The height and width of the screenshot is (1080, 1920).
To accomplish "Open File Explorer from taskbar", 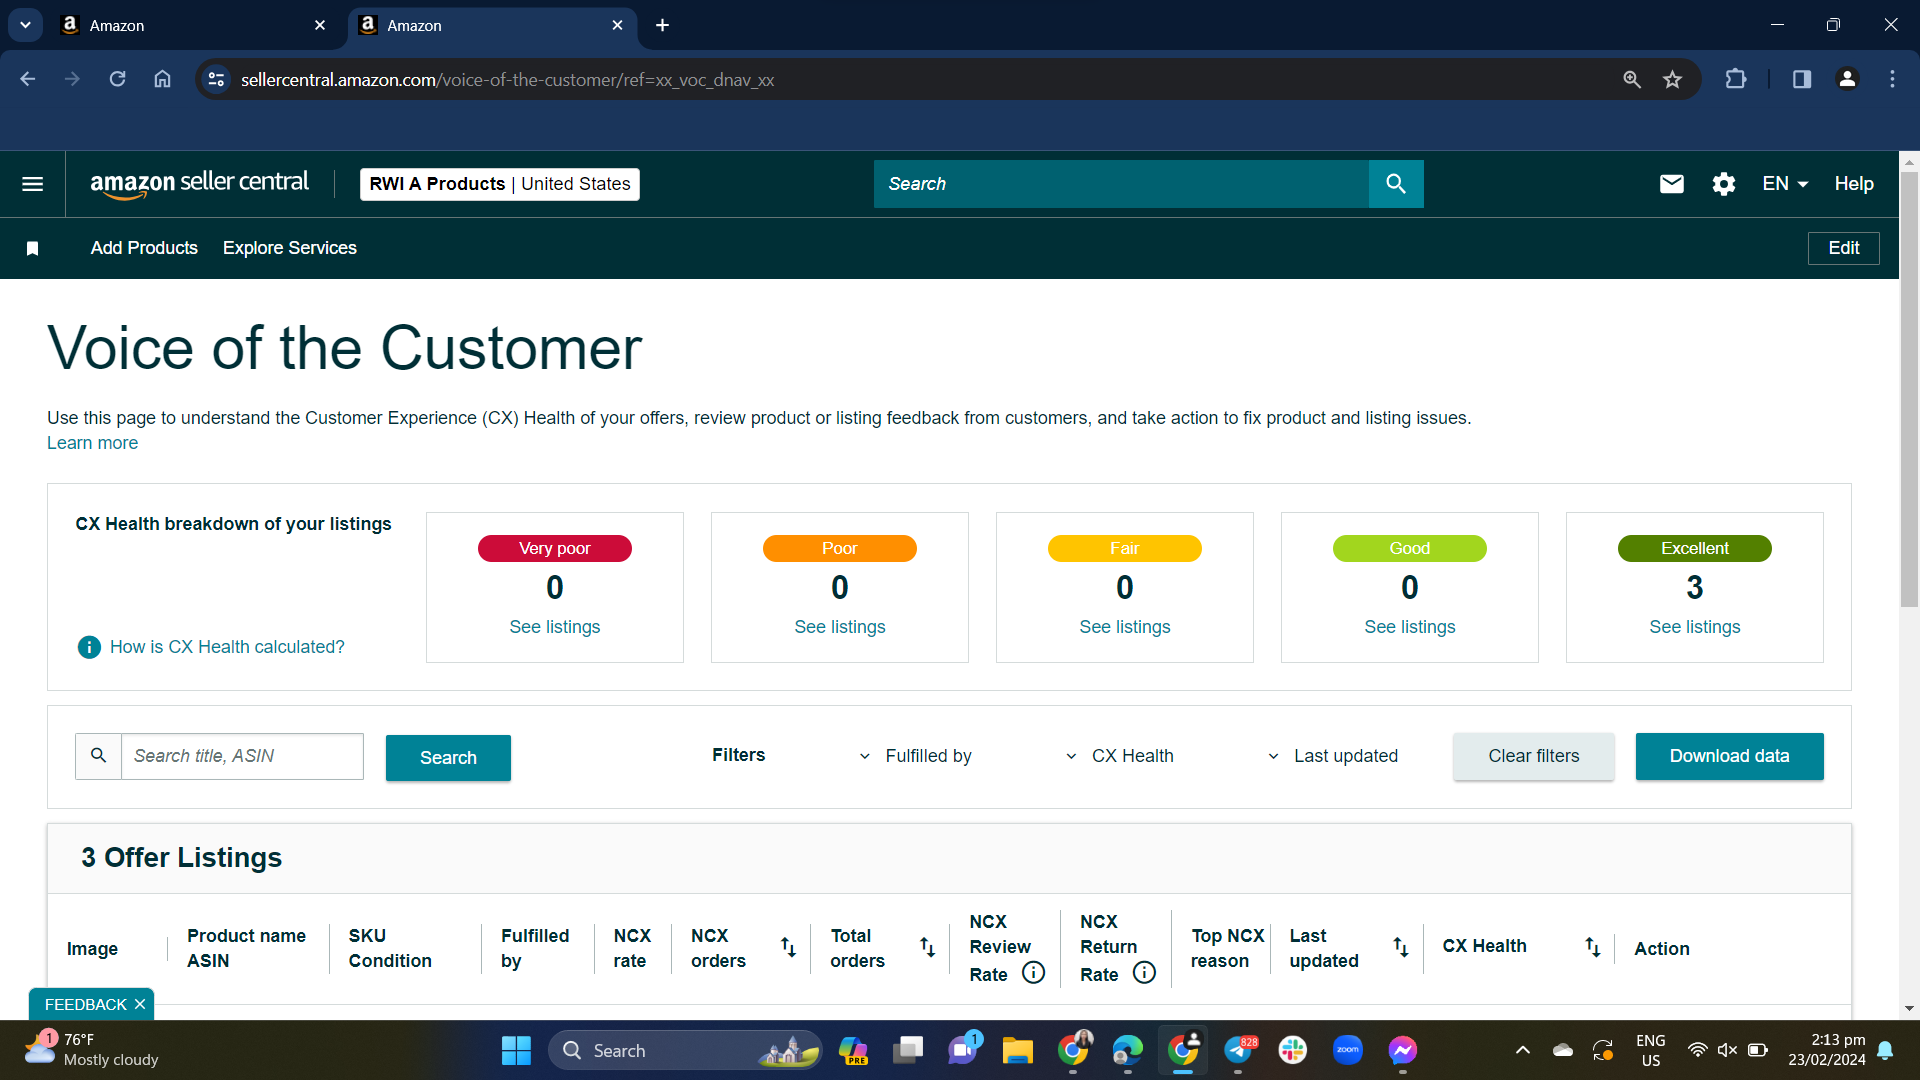I will [1018, 1050].
